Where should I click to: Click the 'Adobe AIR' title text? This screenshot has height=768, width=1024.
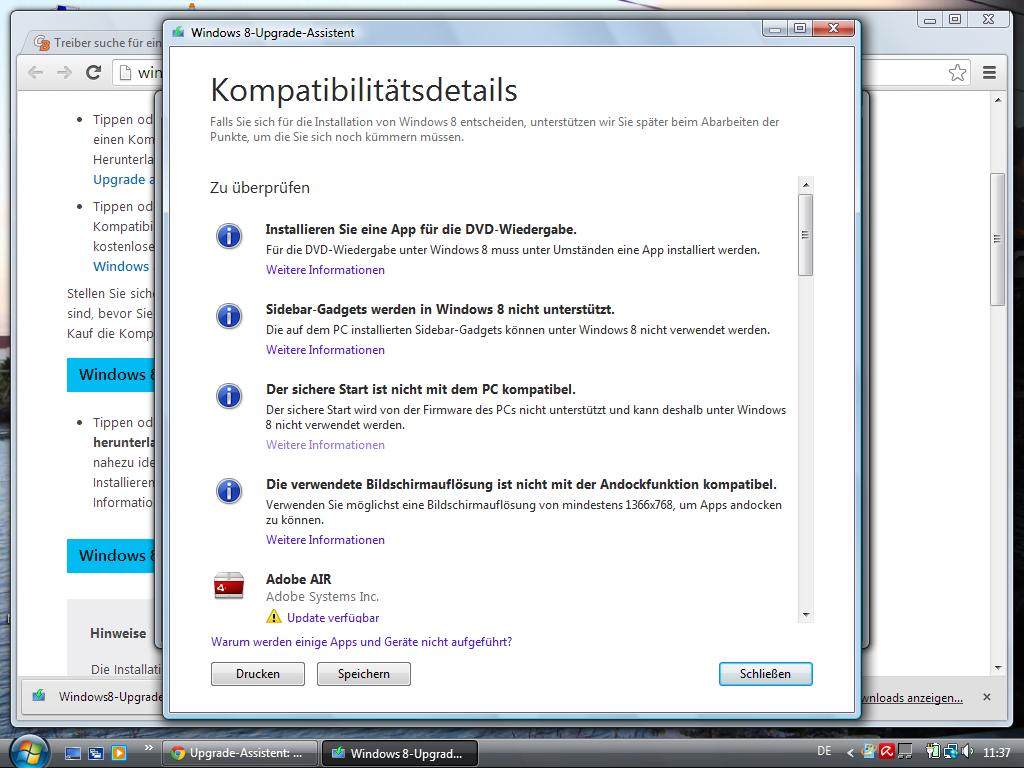point(298,579)
